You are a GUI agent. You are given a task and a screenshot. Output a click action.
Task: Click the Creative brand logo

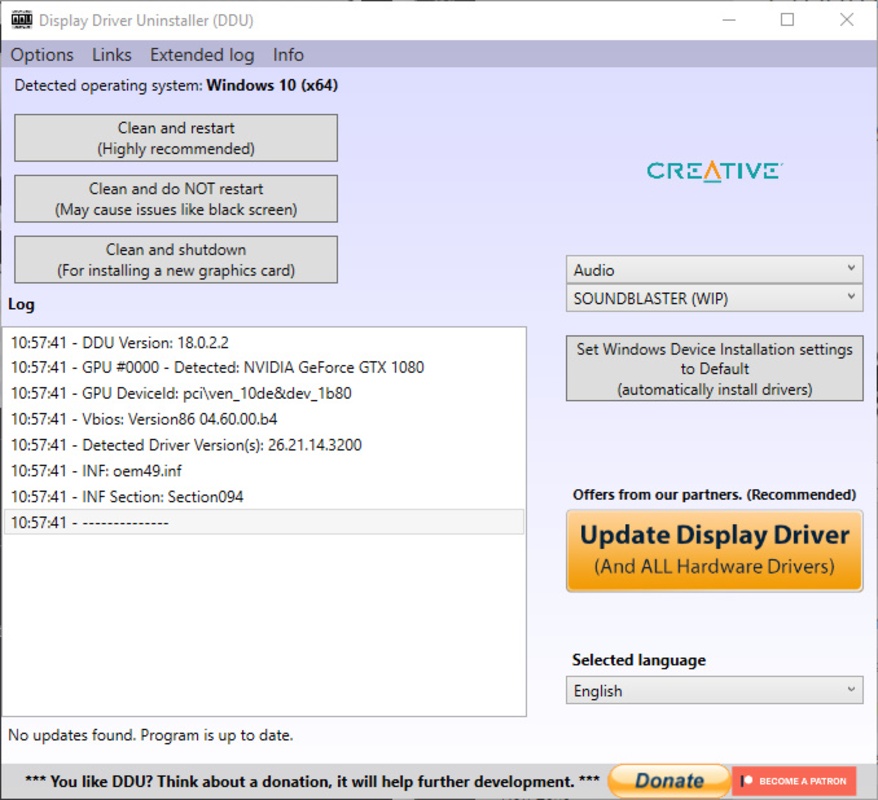point(714,171)
